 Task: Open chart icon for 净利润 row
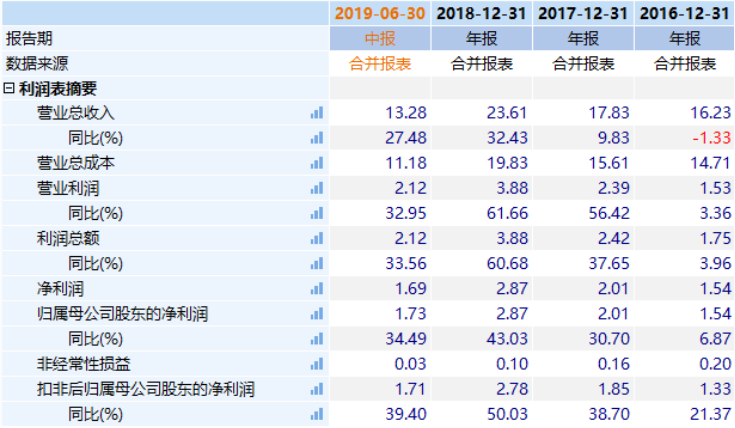click(317, 289)
